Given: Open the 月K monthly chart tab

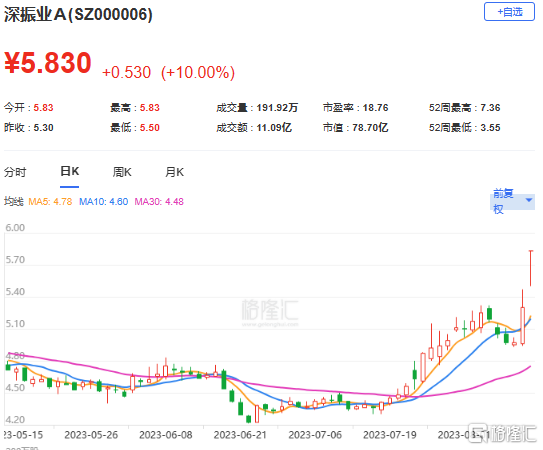Looking at the screenshot, I should coord(175,172).
